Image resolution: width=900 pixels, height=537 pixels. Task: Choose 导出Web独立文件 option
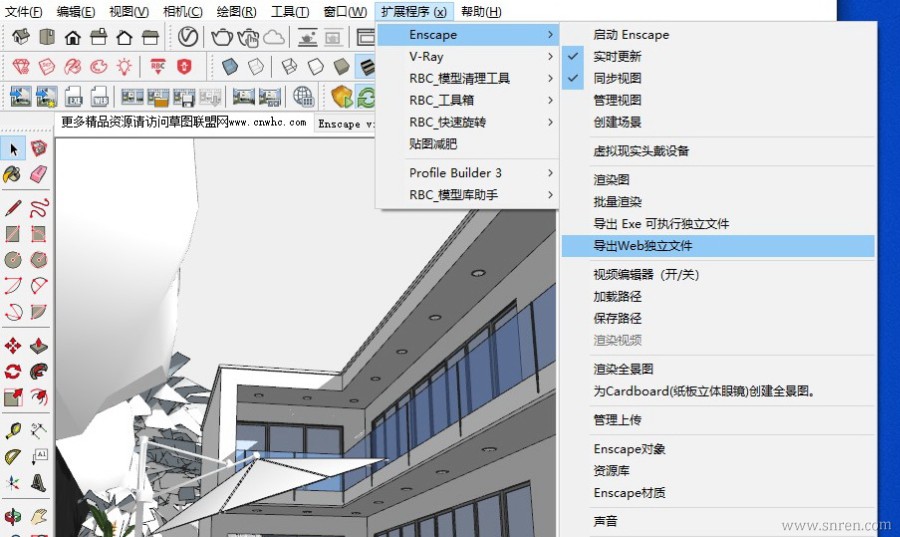pos(717,246)
